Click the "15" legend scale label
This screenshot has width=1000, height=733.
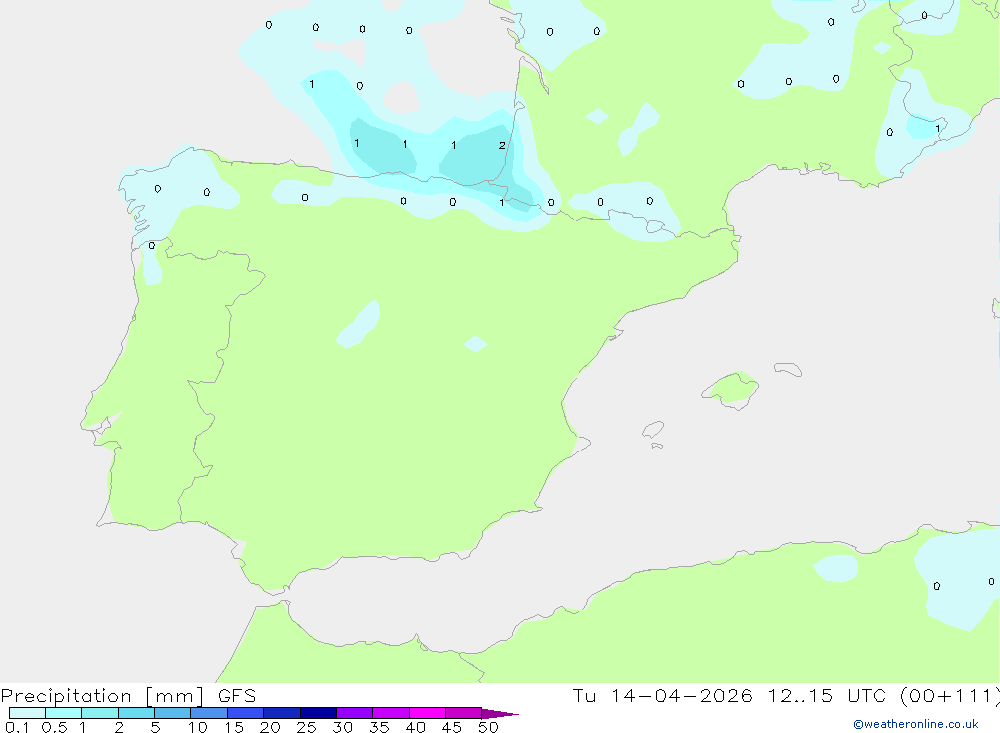(234, 727)
